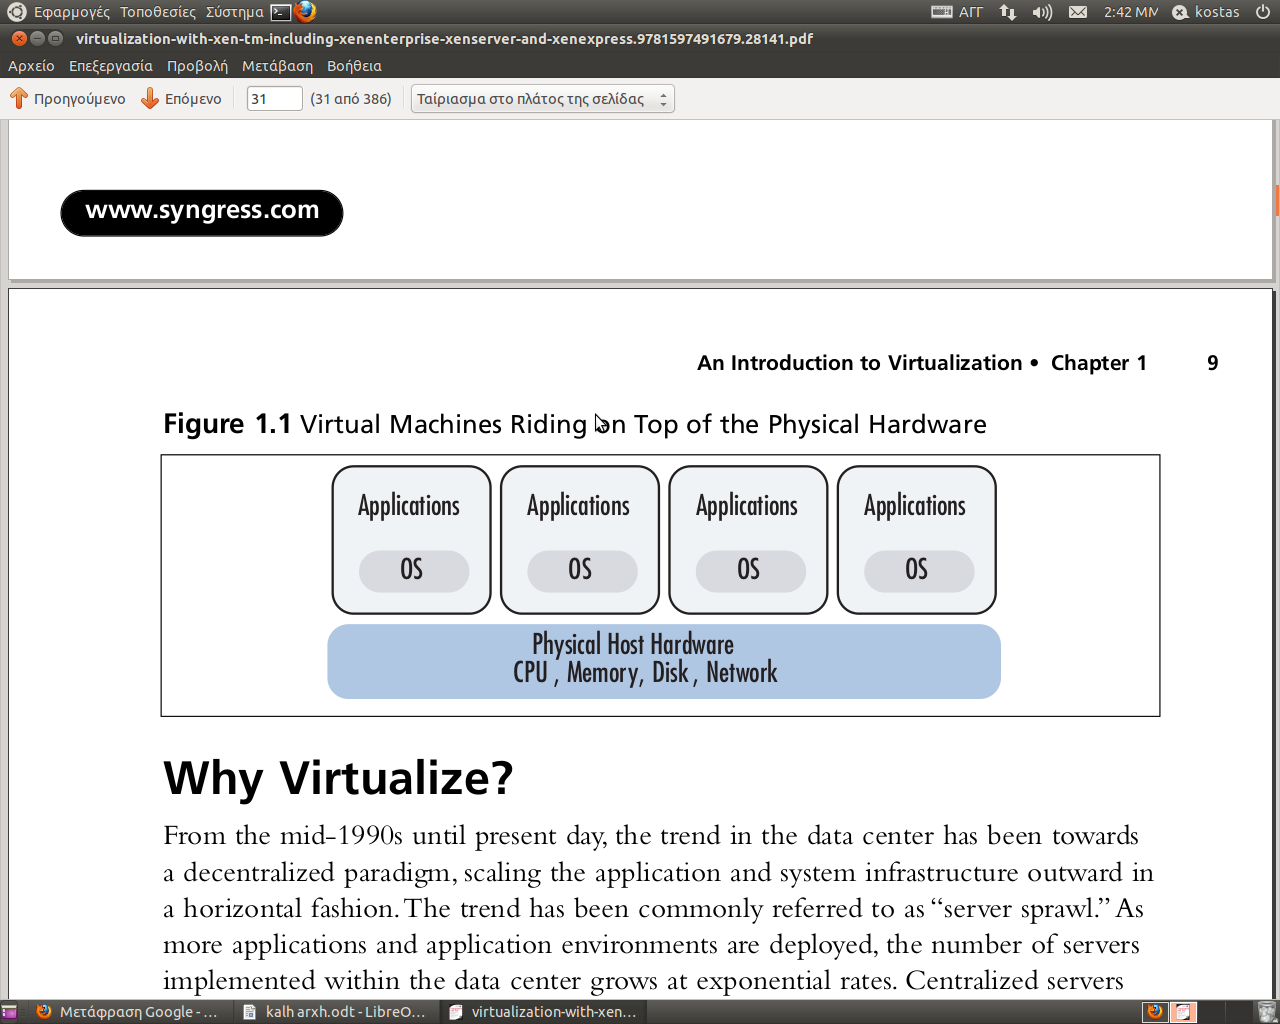Switch to Μετάφραση Google taskbar window
This screenshot has width=1280, height=1024.
[x=127, y=1012]
